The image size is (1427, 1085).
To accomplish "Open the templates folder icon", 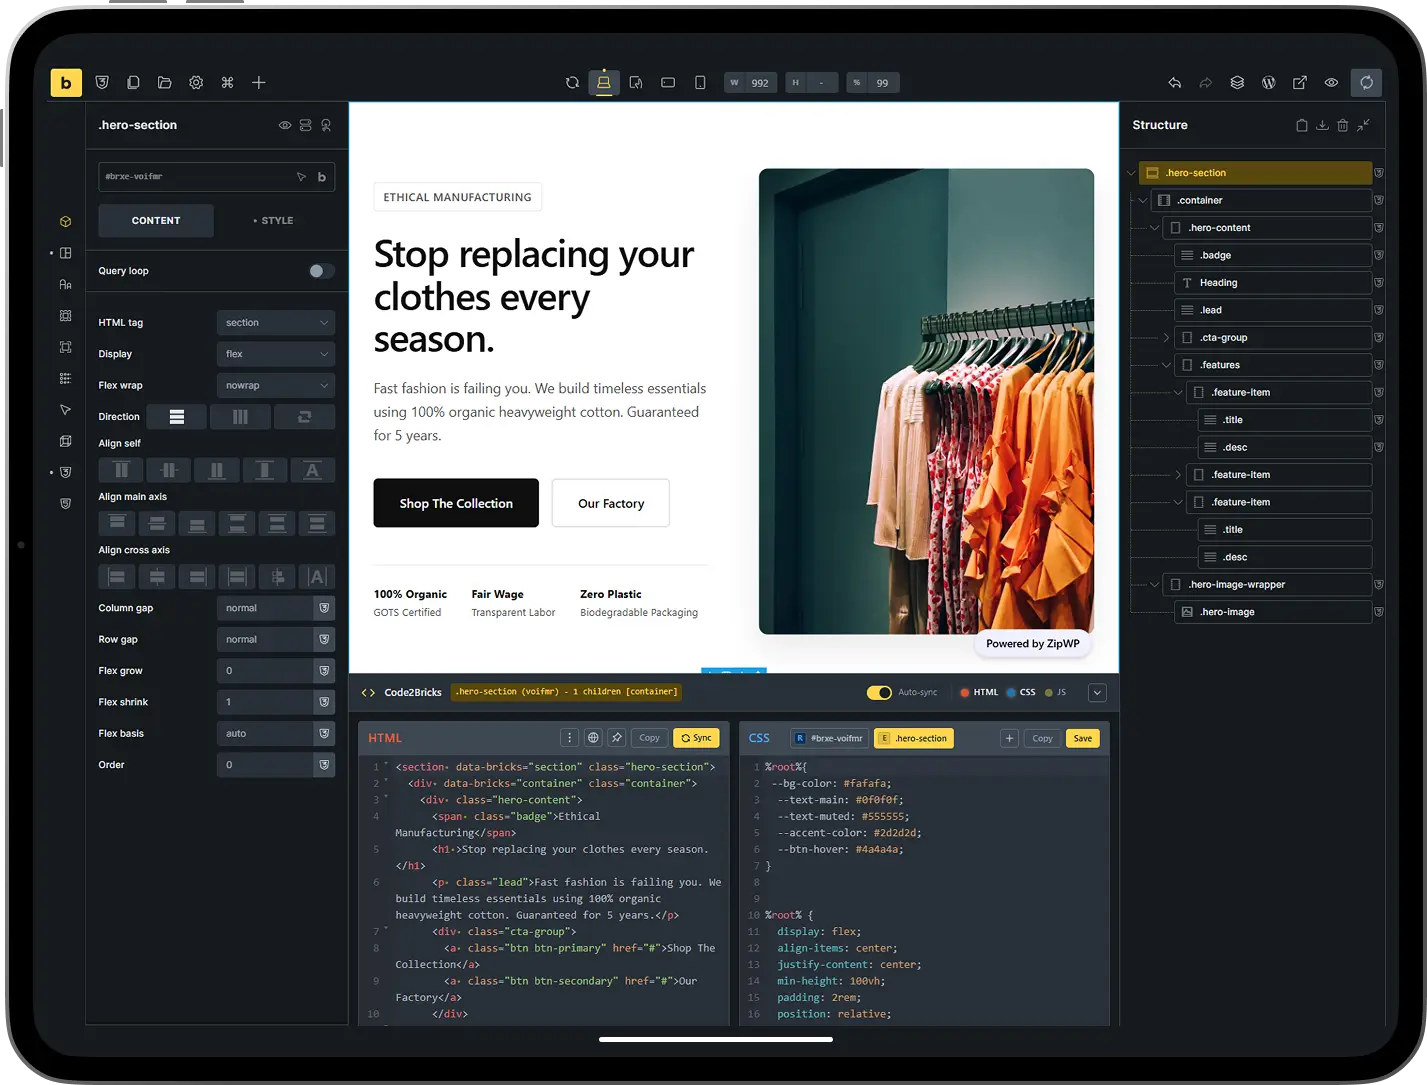I will 165,83.
